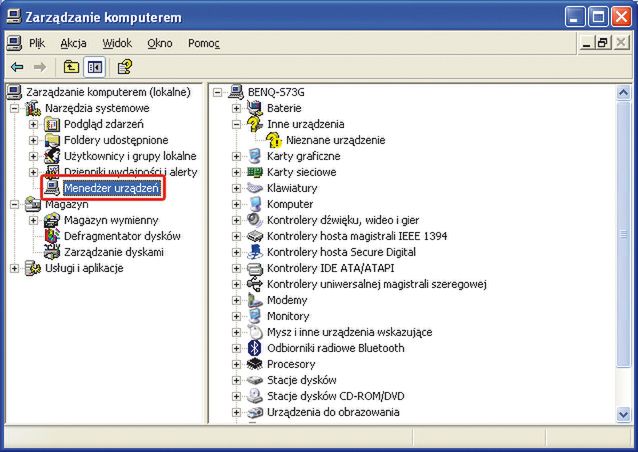Toggle the Show/Hide console tree icon
The width and height of the screenshot is (638, 452).
pos(94,67)
